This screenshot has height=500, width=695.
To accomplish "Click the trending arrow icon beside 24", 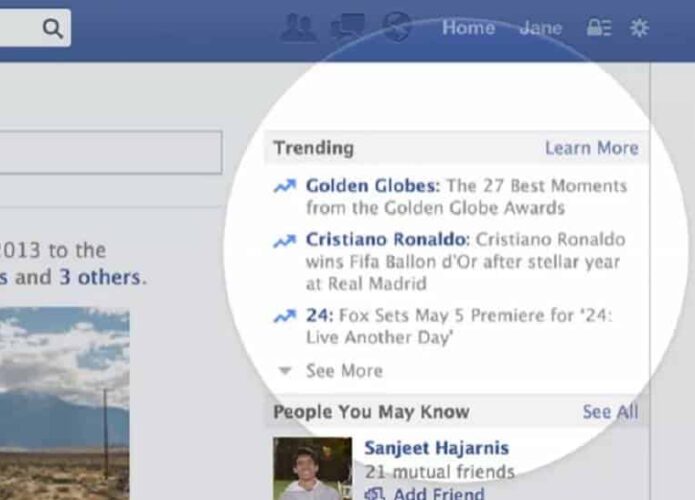I will [285, 316].
